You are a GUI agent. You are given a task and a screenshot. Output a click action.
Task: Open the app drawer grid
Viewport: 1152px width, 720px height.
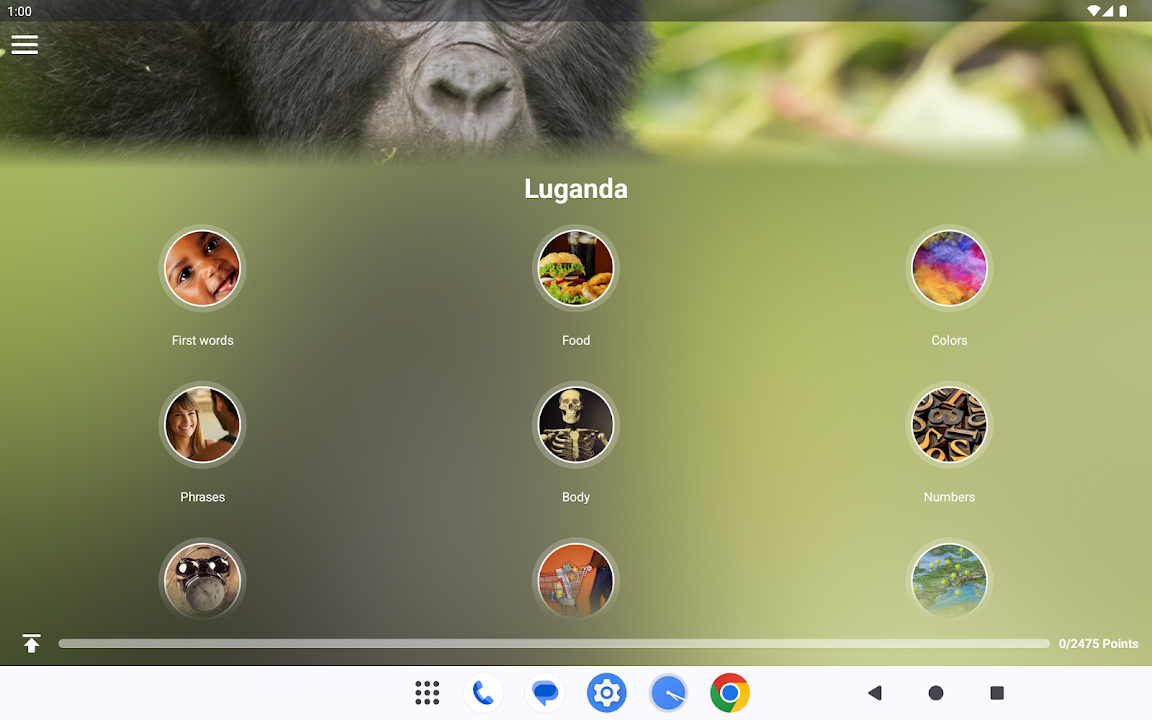[427, 693]
